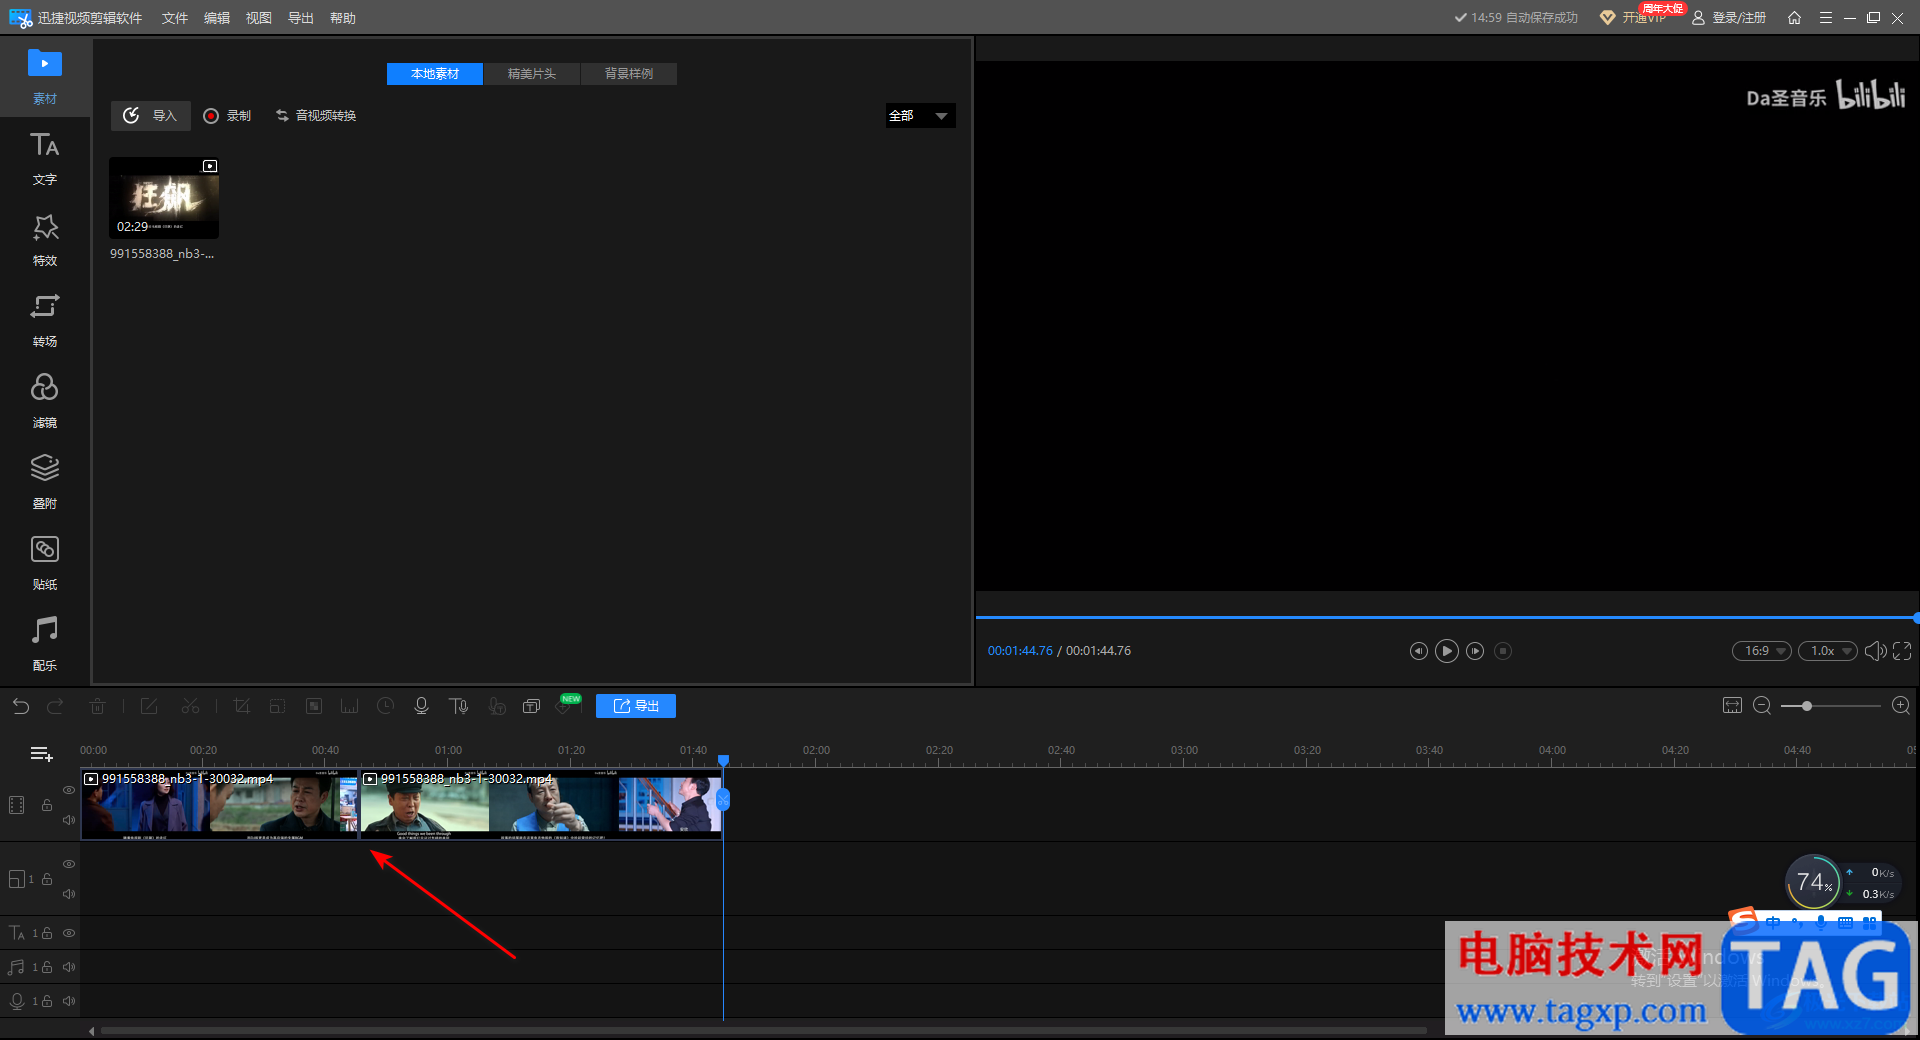Click the freeze-frame bars icon

(349, 706)
